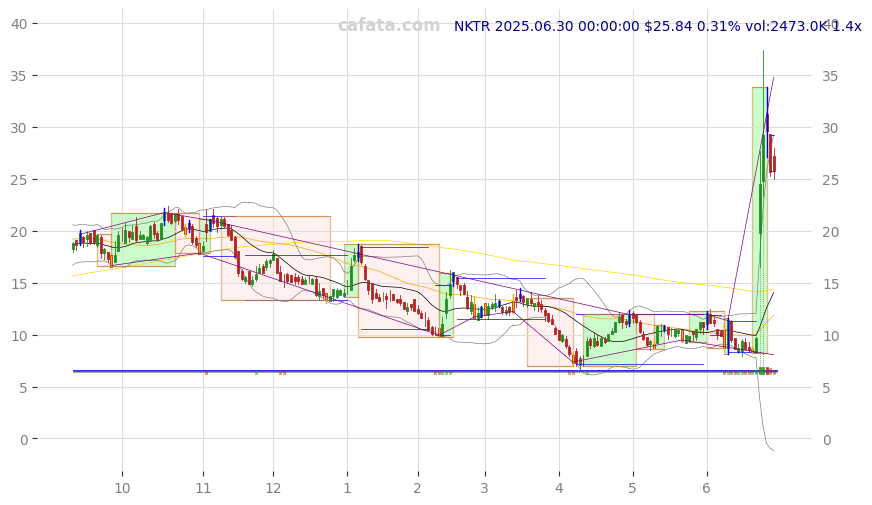872x505 pixels.
Task: Click the left y-axis label 0
Action: [23, 440]
